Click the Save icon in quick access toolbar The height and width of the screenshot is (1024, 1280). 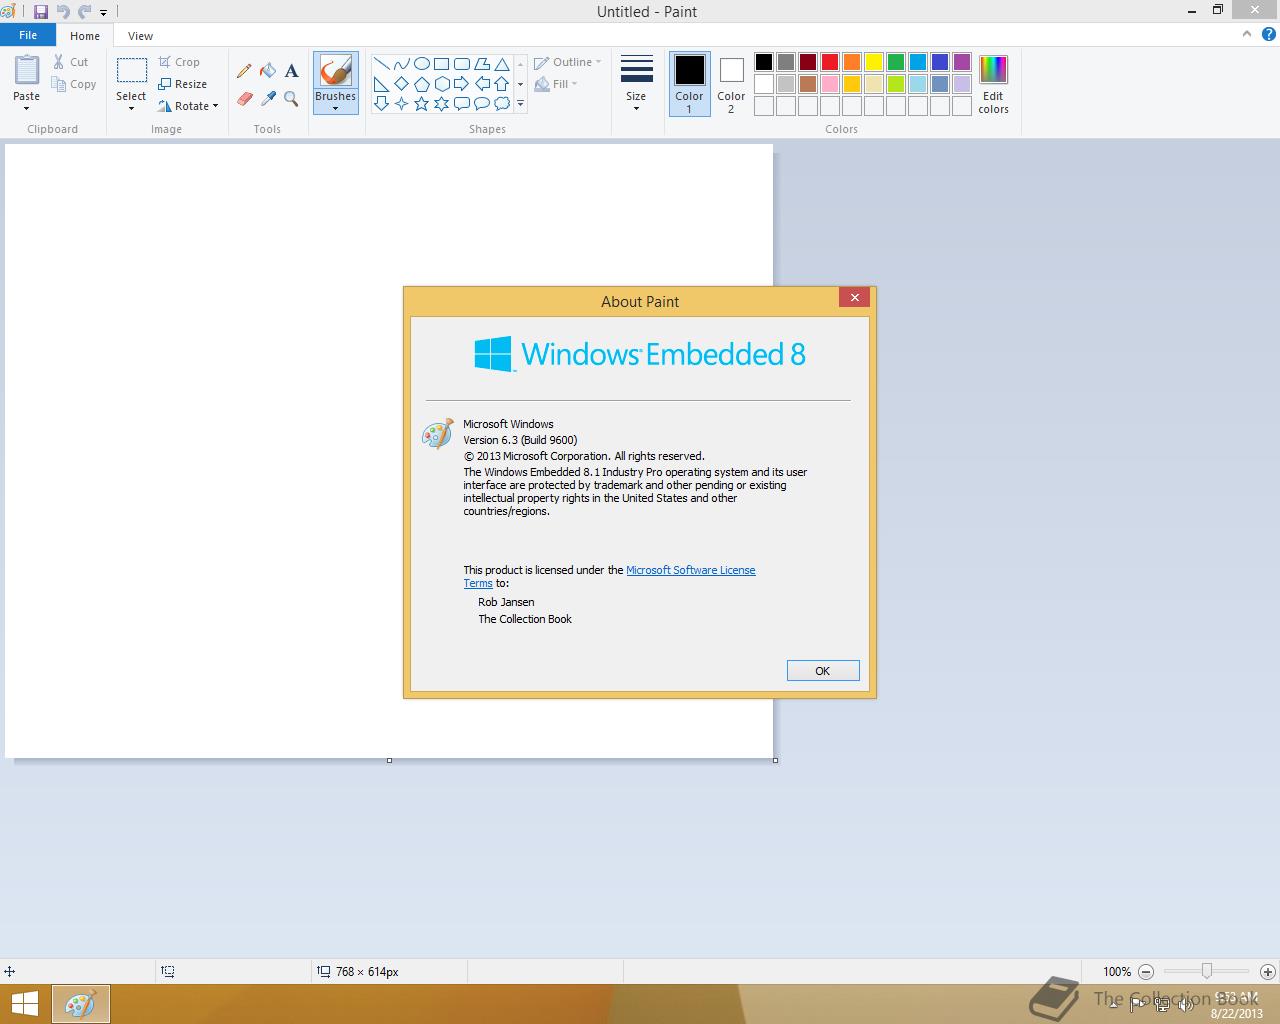pos(41,12)
